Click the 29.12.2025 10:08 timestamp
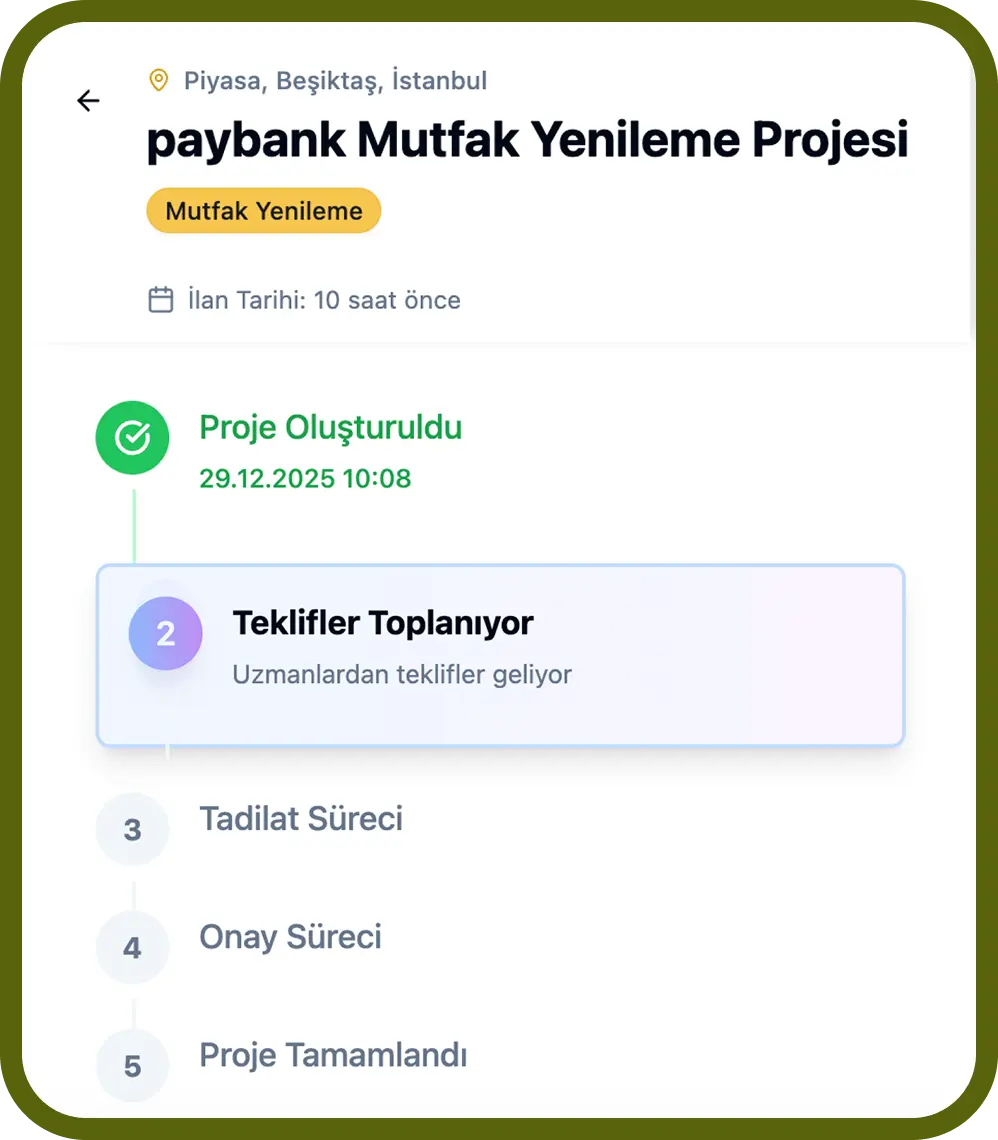 tap(305, 478)
